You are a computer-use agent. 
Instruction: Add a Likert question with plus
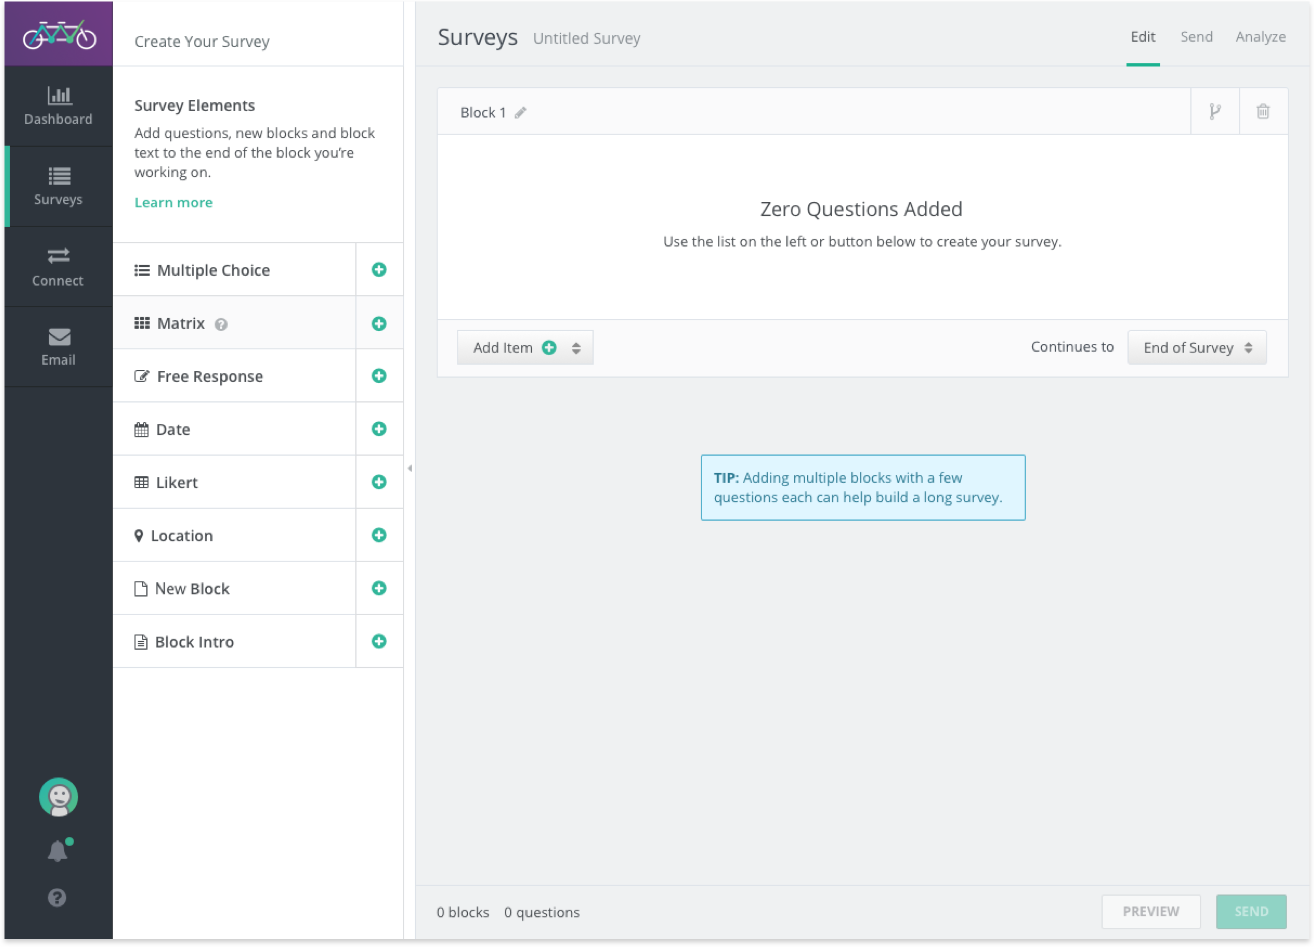379,482
